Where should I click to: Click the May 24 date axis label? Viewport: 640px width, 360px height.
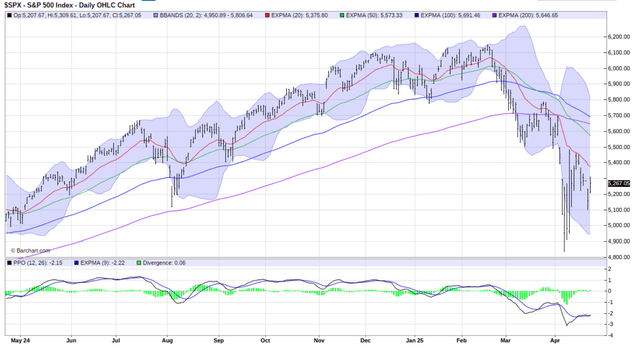(20, 340)
